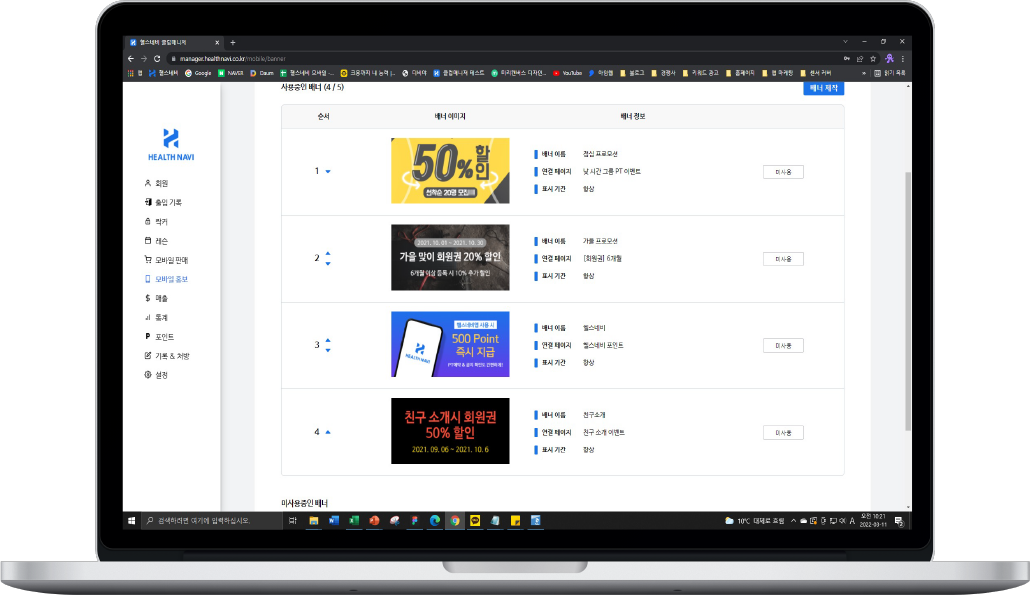Open 락커 (locker) in the sidebar
Screen dimensions: 1030x596
pyautogui.click(x=156, y=221)
